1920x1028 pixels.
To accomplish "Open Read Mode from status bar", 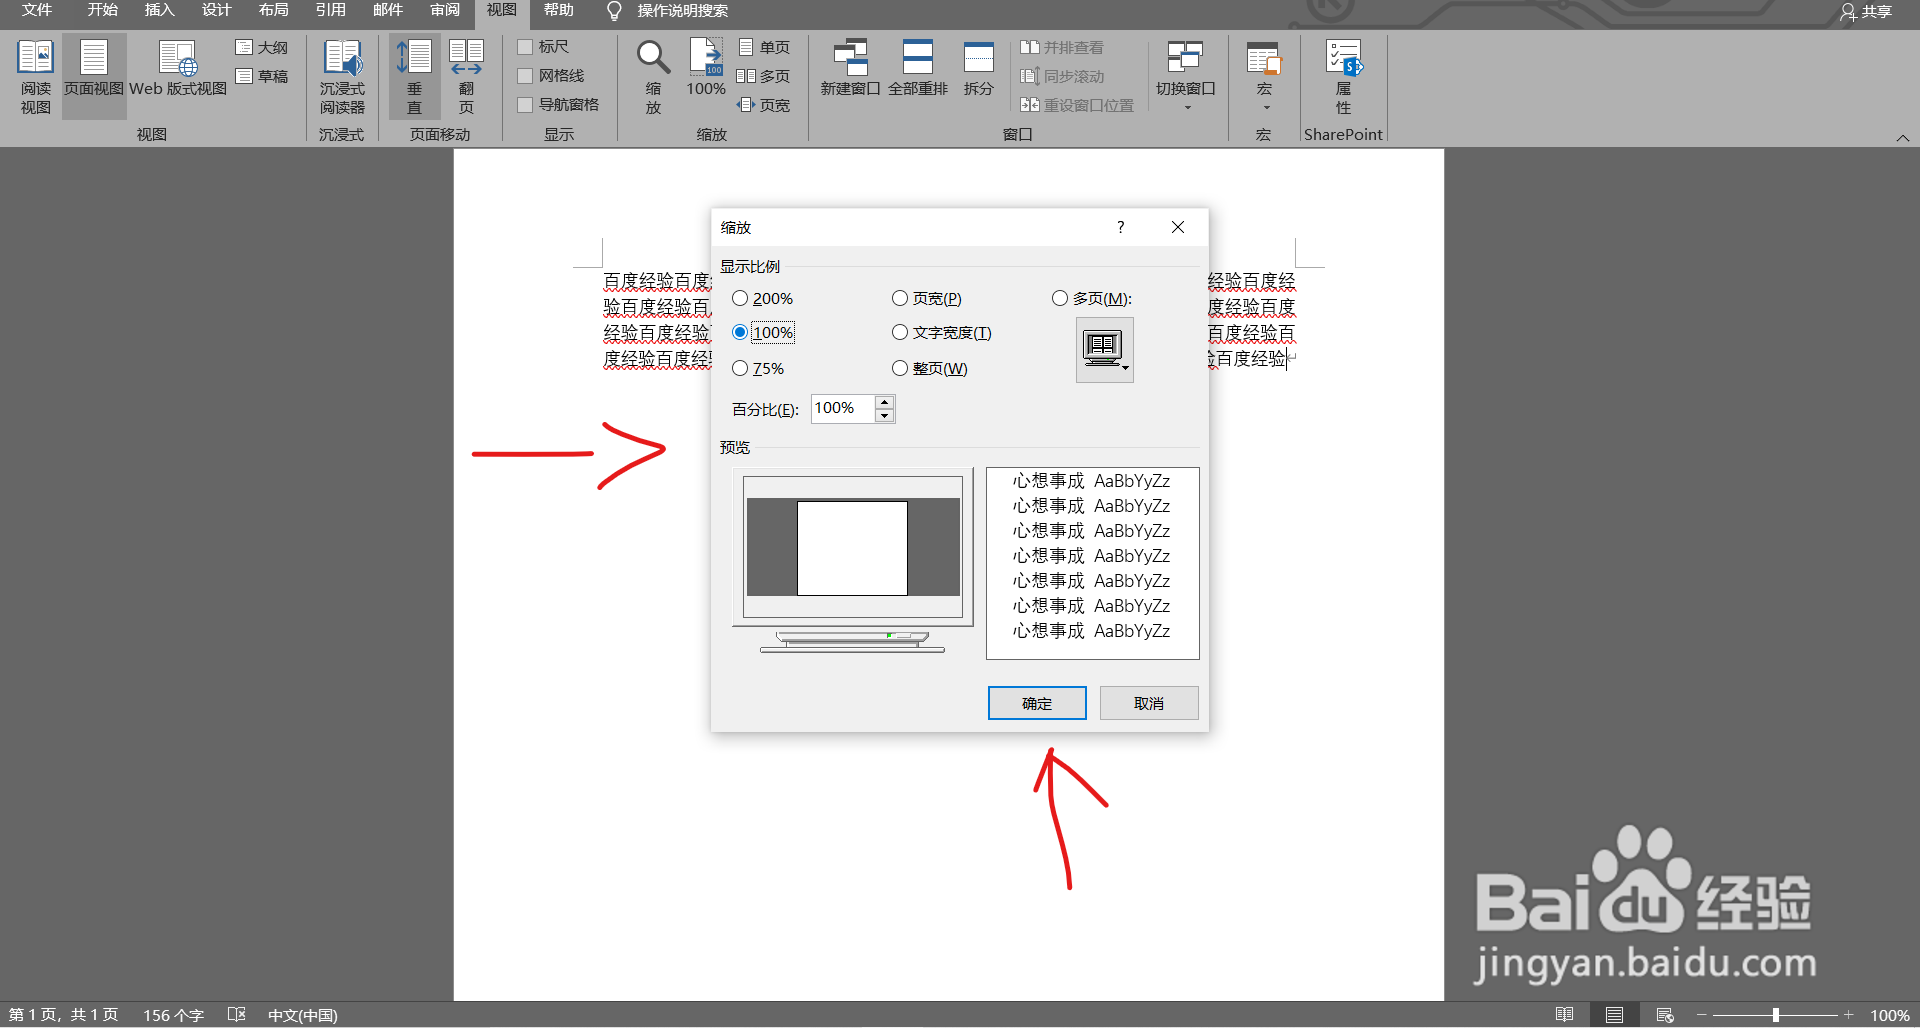I will pos(1565,1015).
